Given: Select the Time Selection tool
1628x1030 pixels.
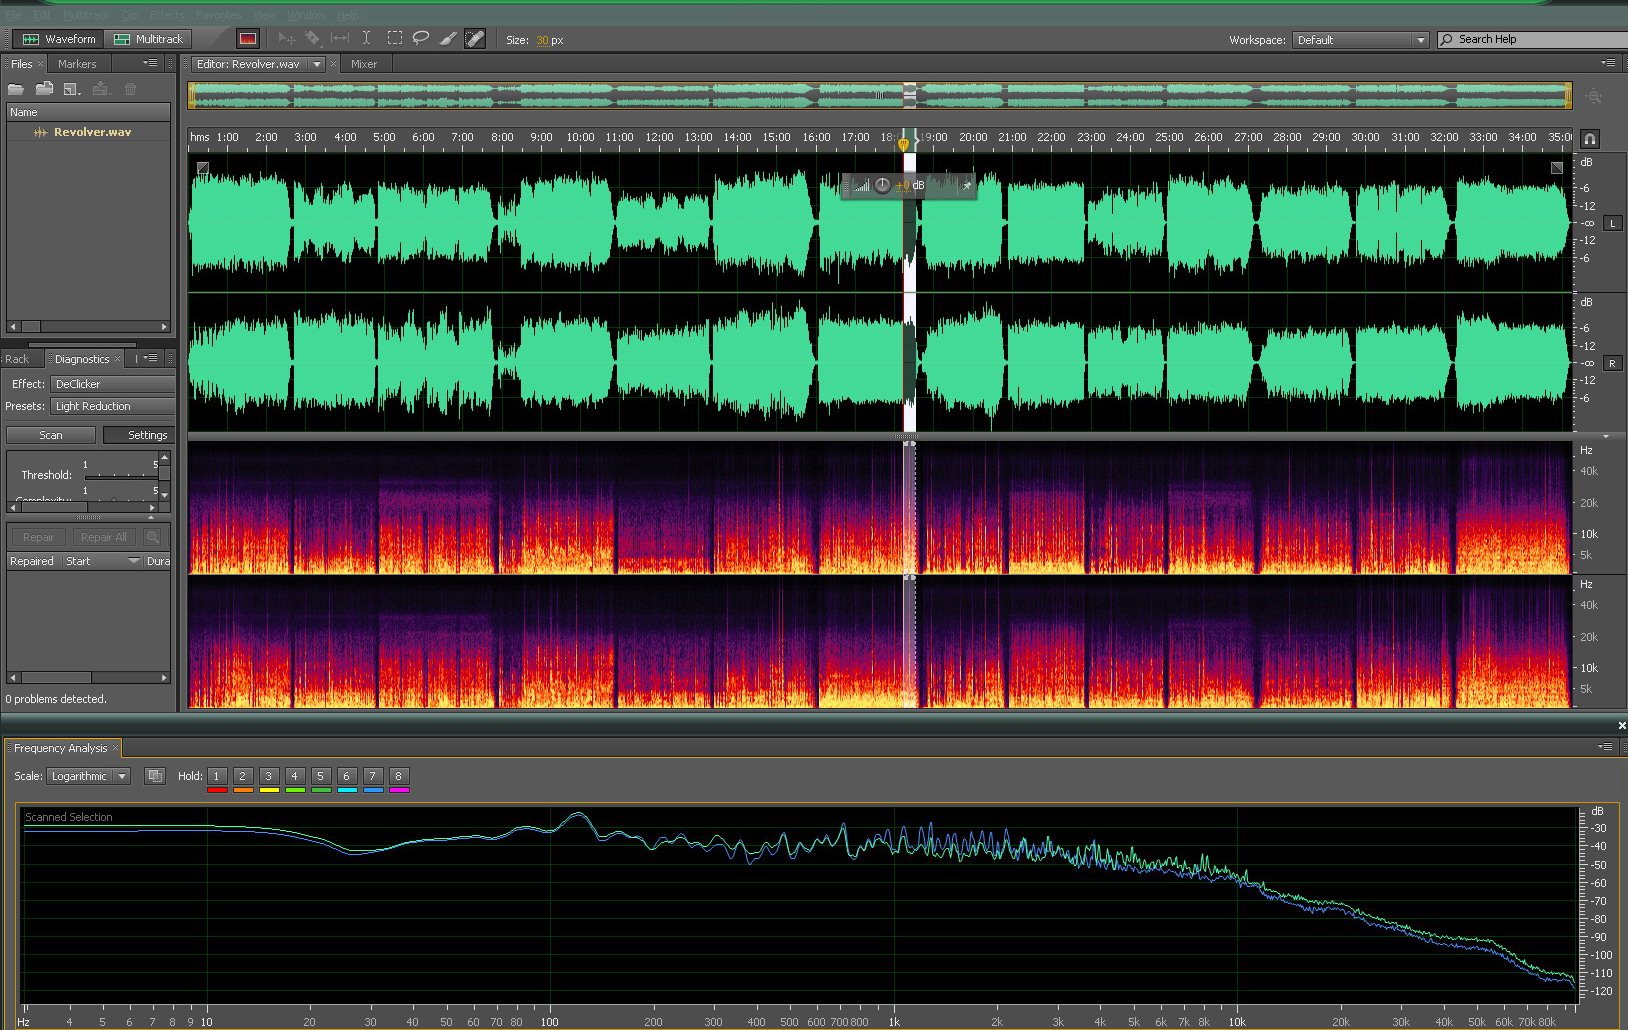Looking at the screenshot, I should pyautogui.click(x=367, y=39).
